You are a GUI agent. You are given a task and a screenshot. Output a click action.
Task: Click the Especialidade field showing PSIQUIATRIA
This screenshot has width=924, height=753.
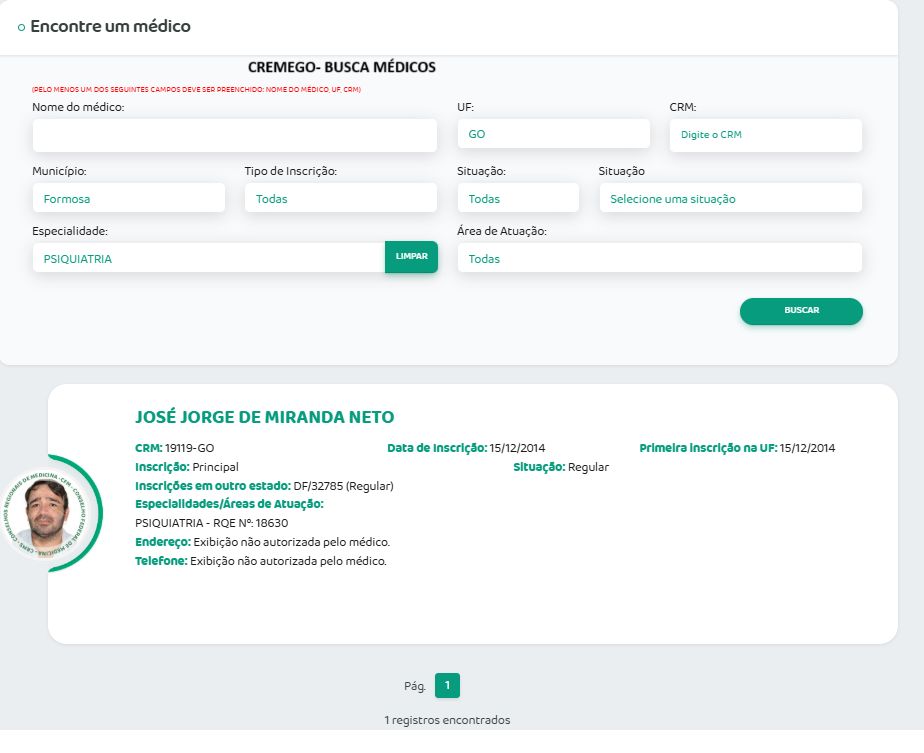click(x=208, y=258)
